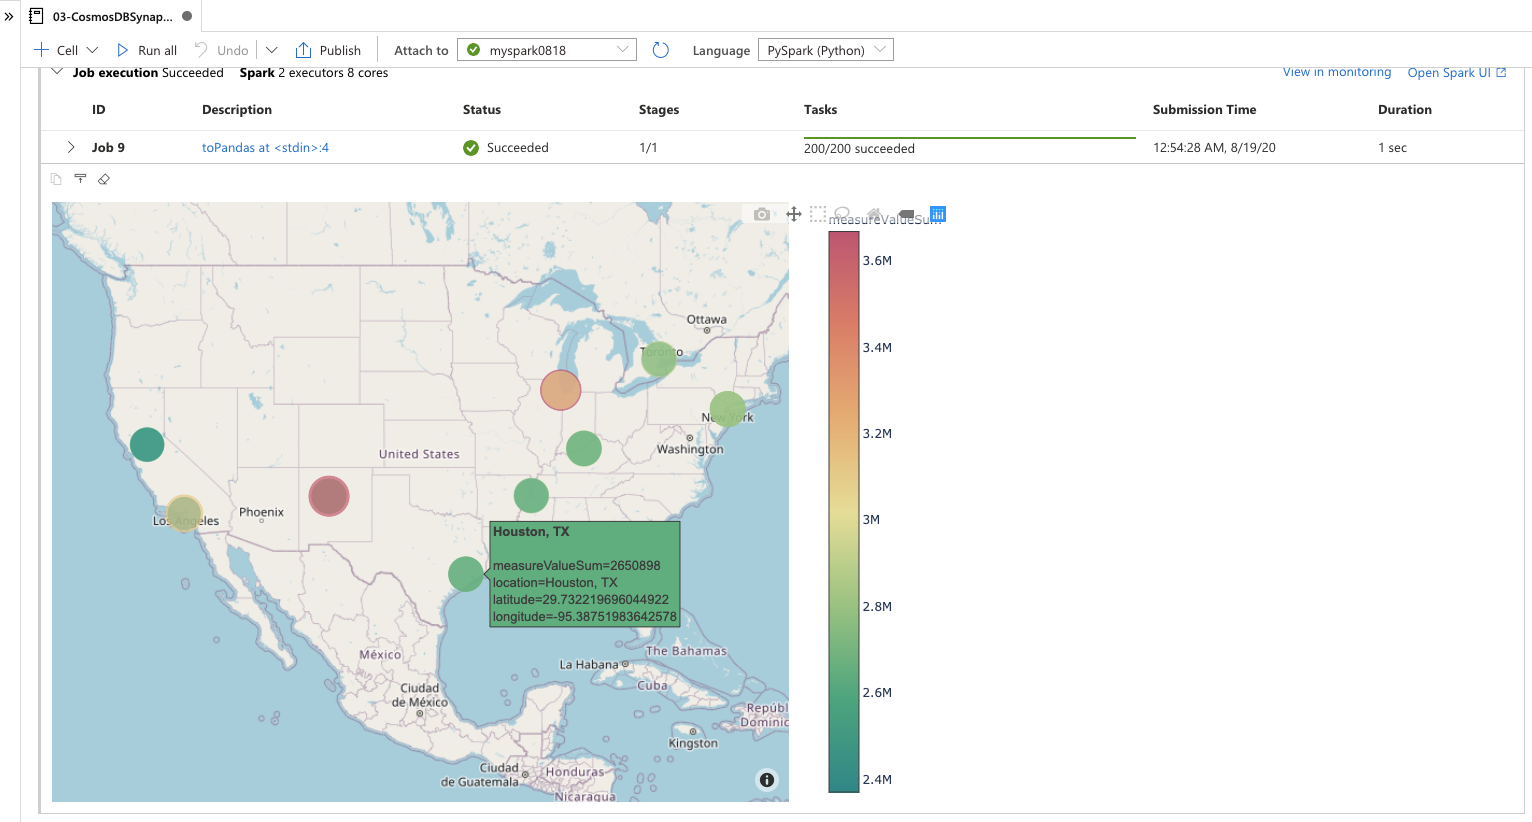Viewport: 1532px width, 822px height.
Task: Select the pan tool in plot toolbar
Action: coord(794,214)
